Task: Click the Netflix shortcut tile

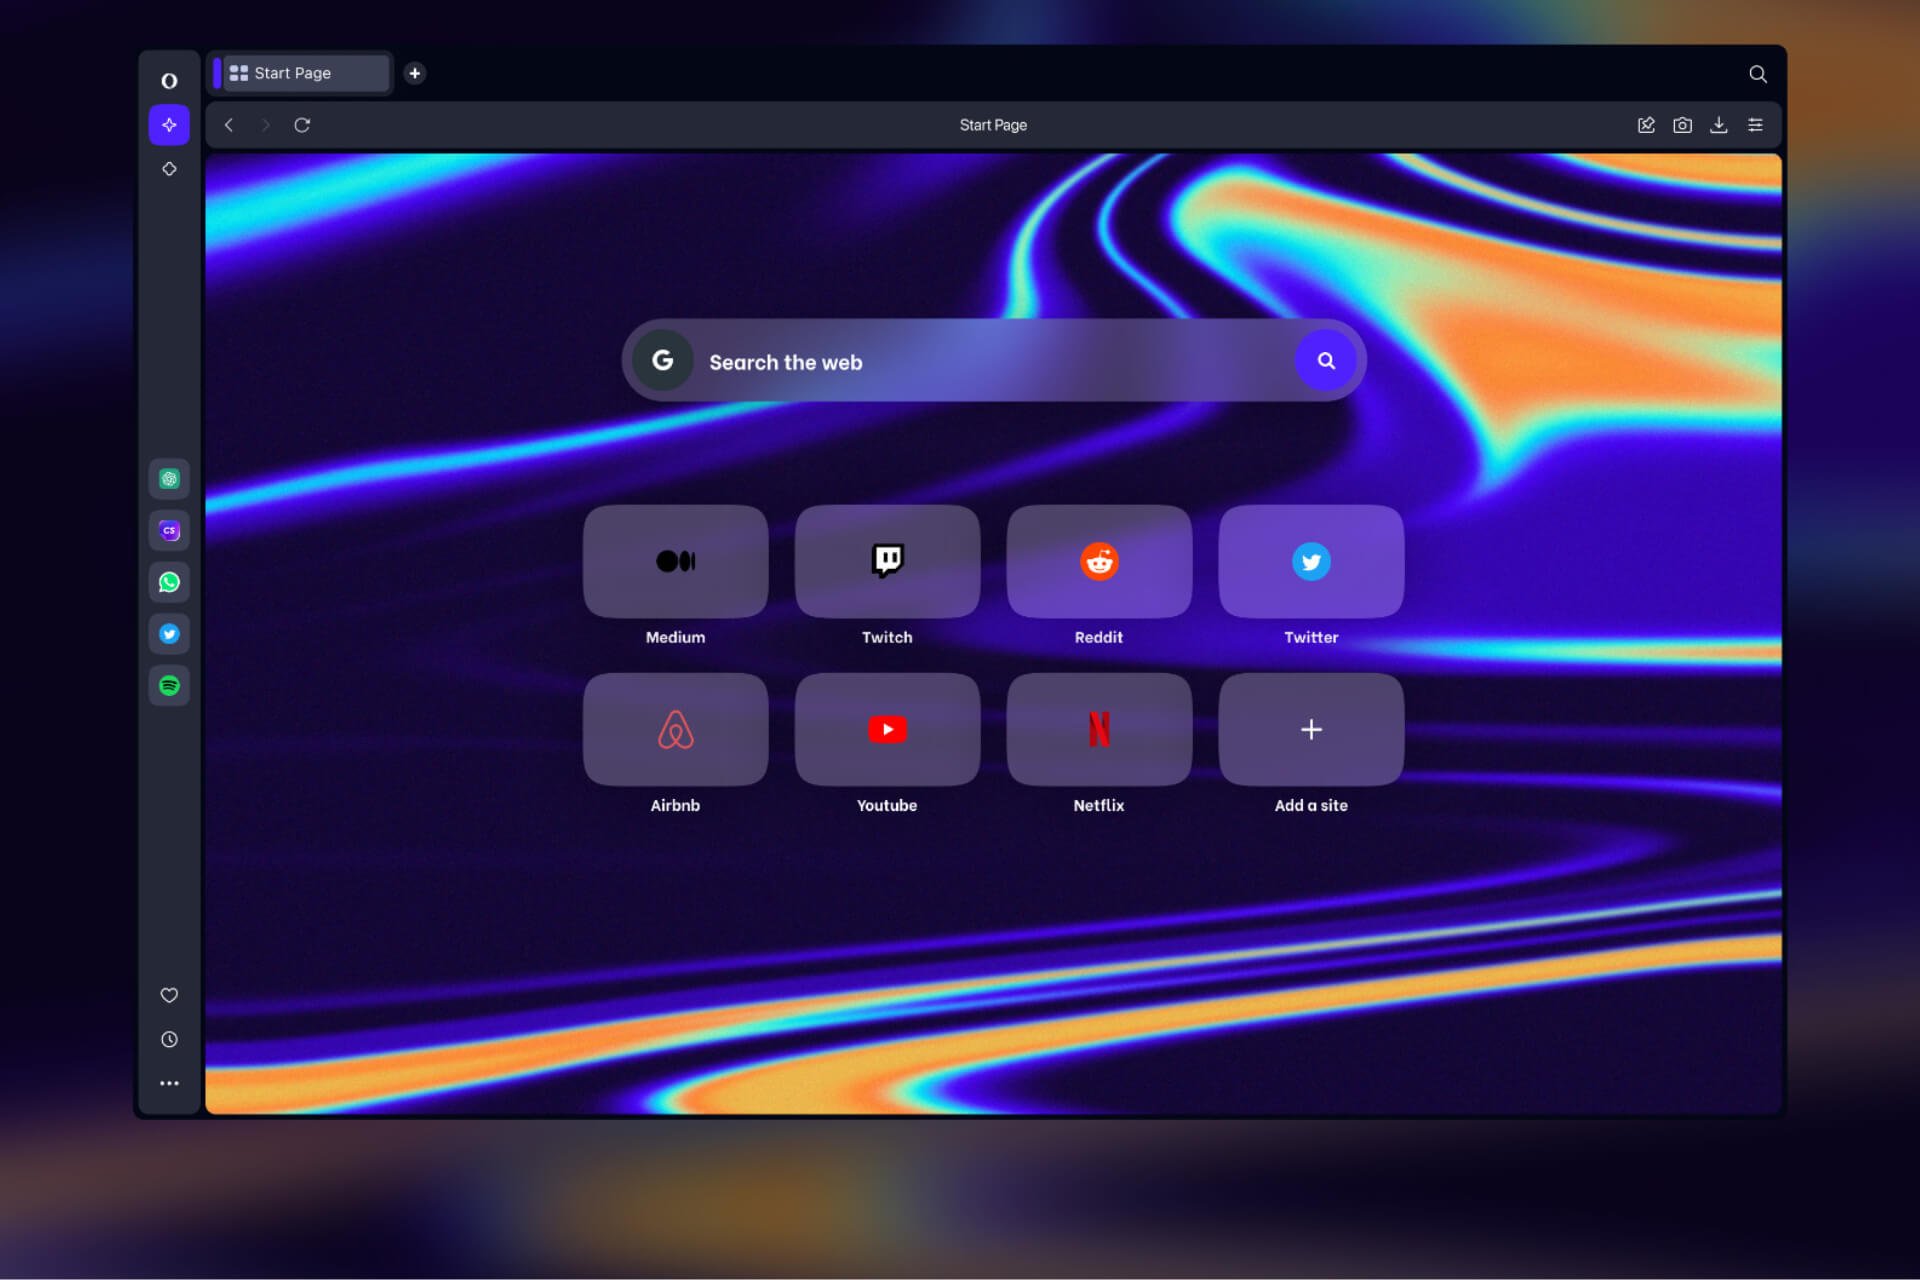Action: pos(1099,729)
